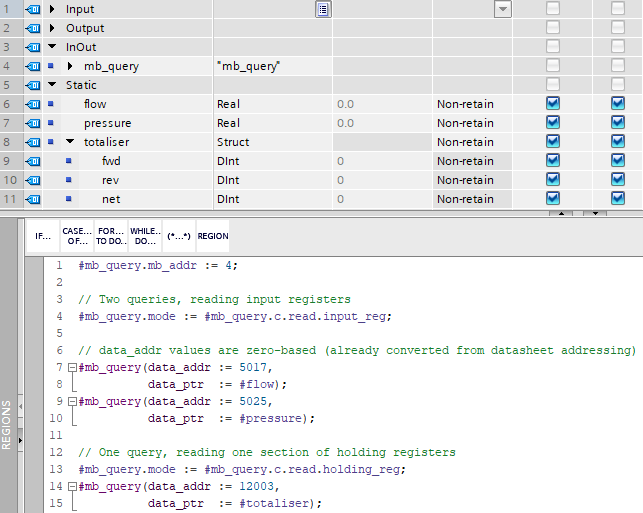Uncheck the left checkbox in the pressure row
Screen dimensions: 643x513
click(x=553, y=122)
